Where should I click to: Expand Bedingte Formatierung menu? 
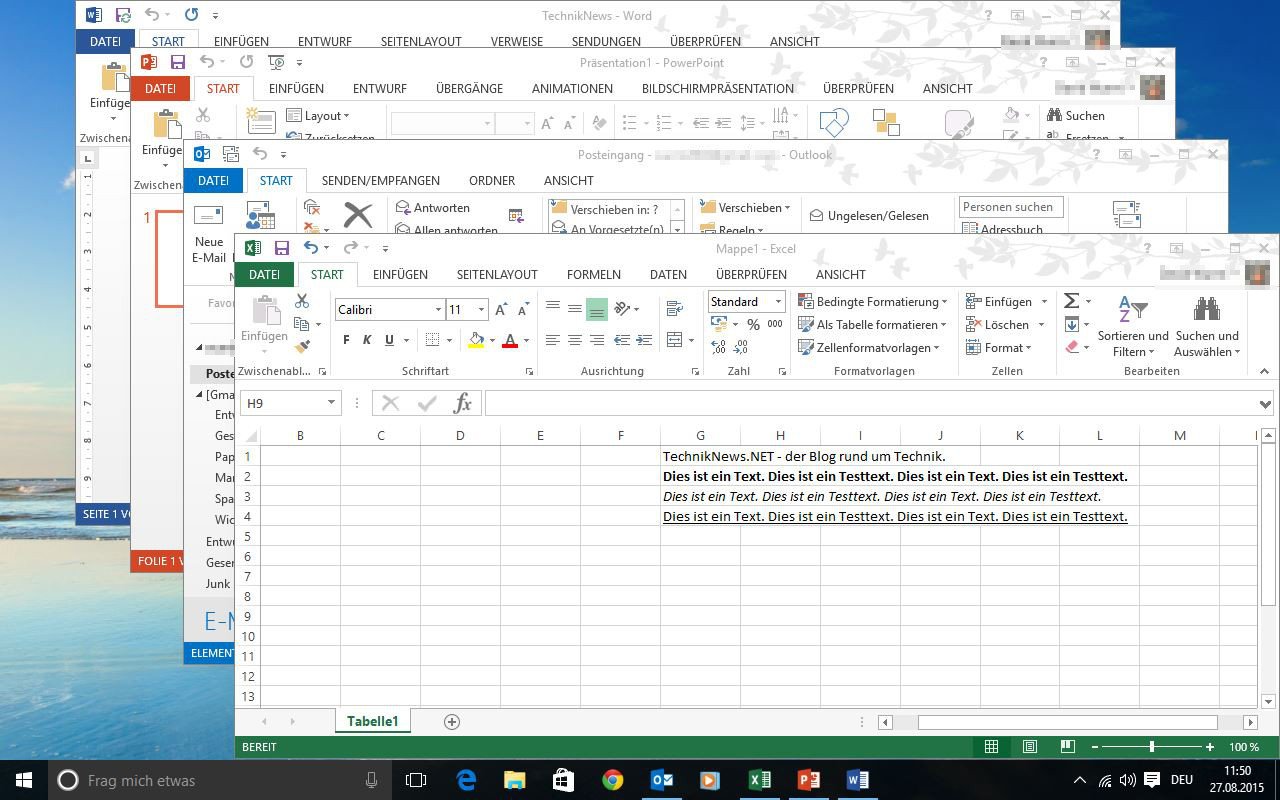(x=872, y=301)
